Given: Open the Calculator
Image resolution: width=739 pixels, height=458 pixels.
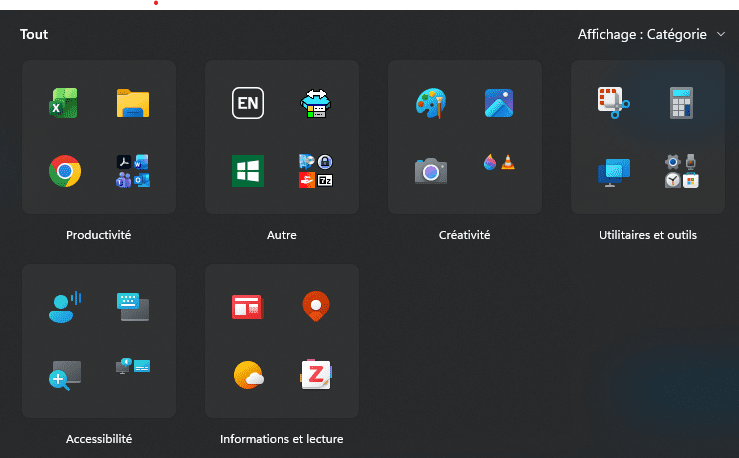Looking at the screenshot, I should 682,103.
